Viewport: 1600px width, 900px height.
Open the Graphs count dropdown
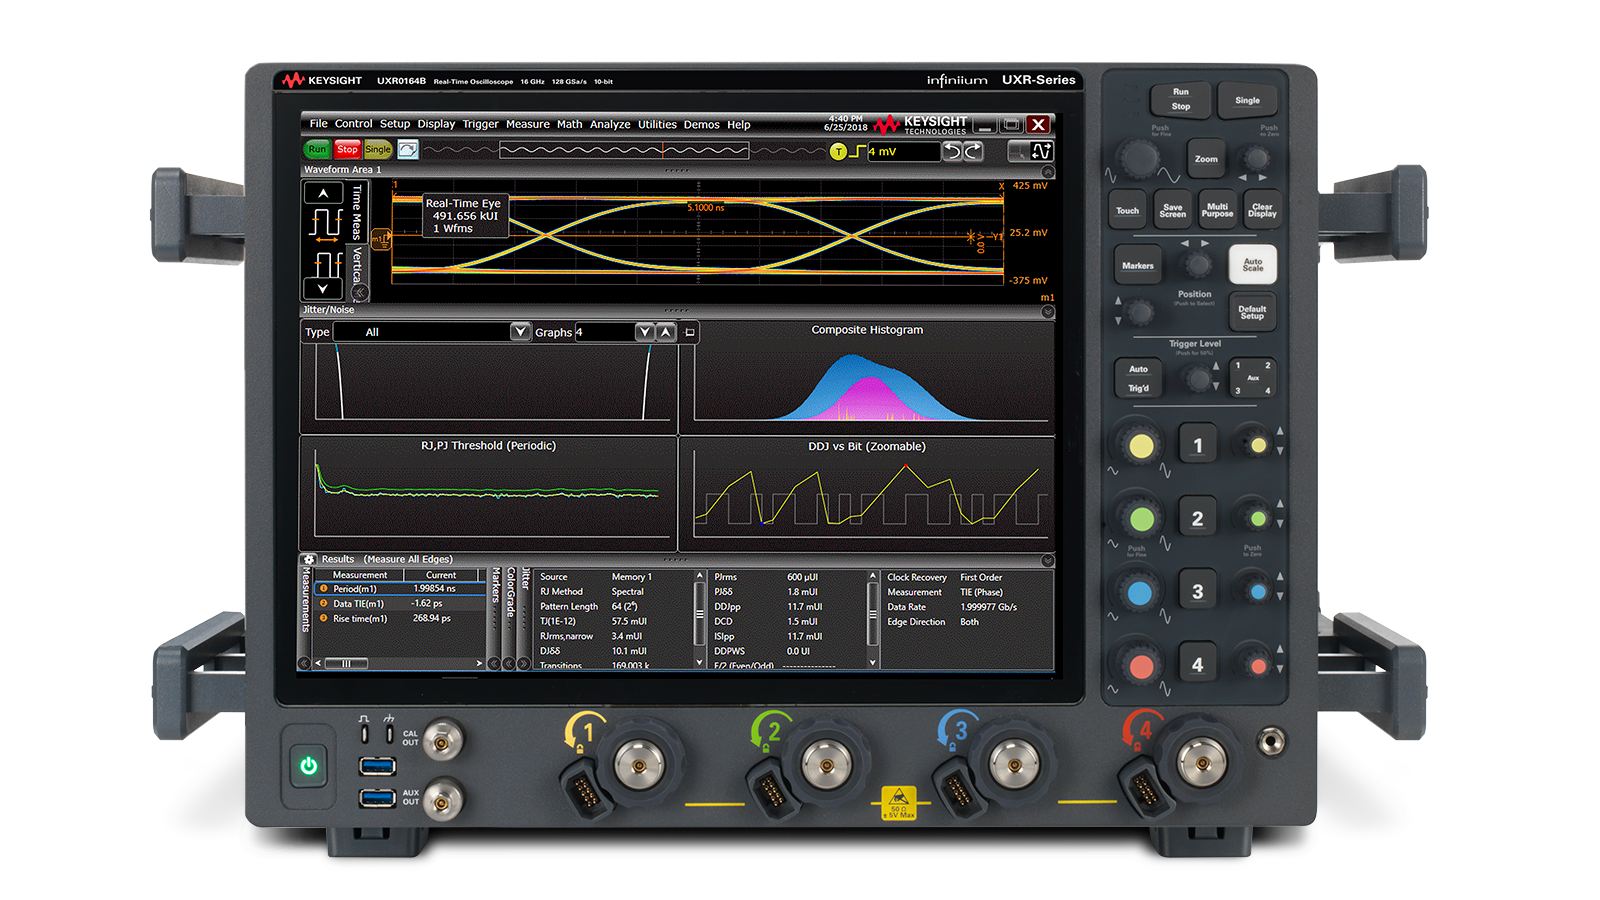[644, 331]
